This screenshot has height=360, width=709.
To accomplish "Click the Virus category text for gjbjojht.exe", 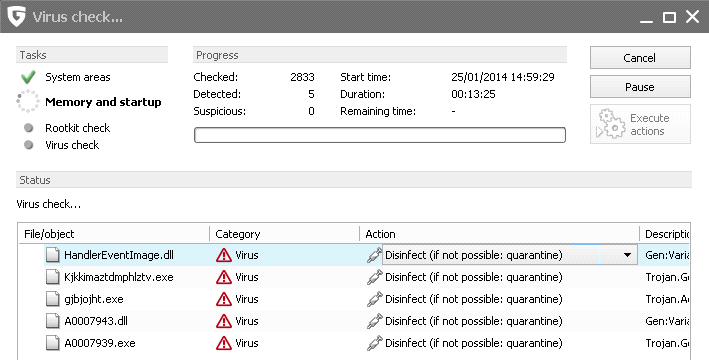I will [247, 299].
